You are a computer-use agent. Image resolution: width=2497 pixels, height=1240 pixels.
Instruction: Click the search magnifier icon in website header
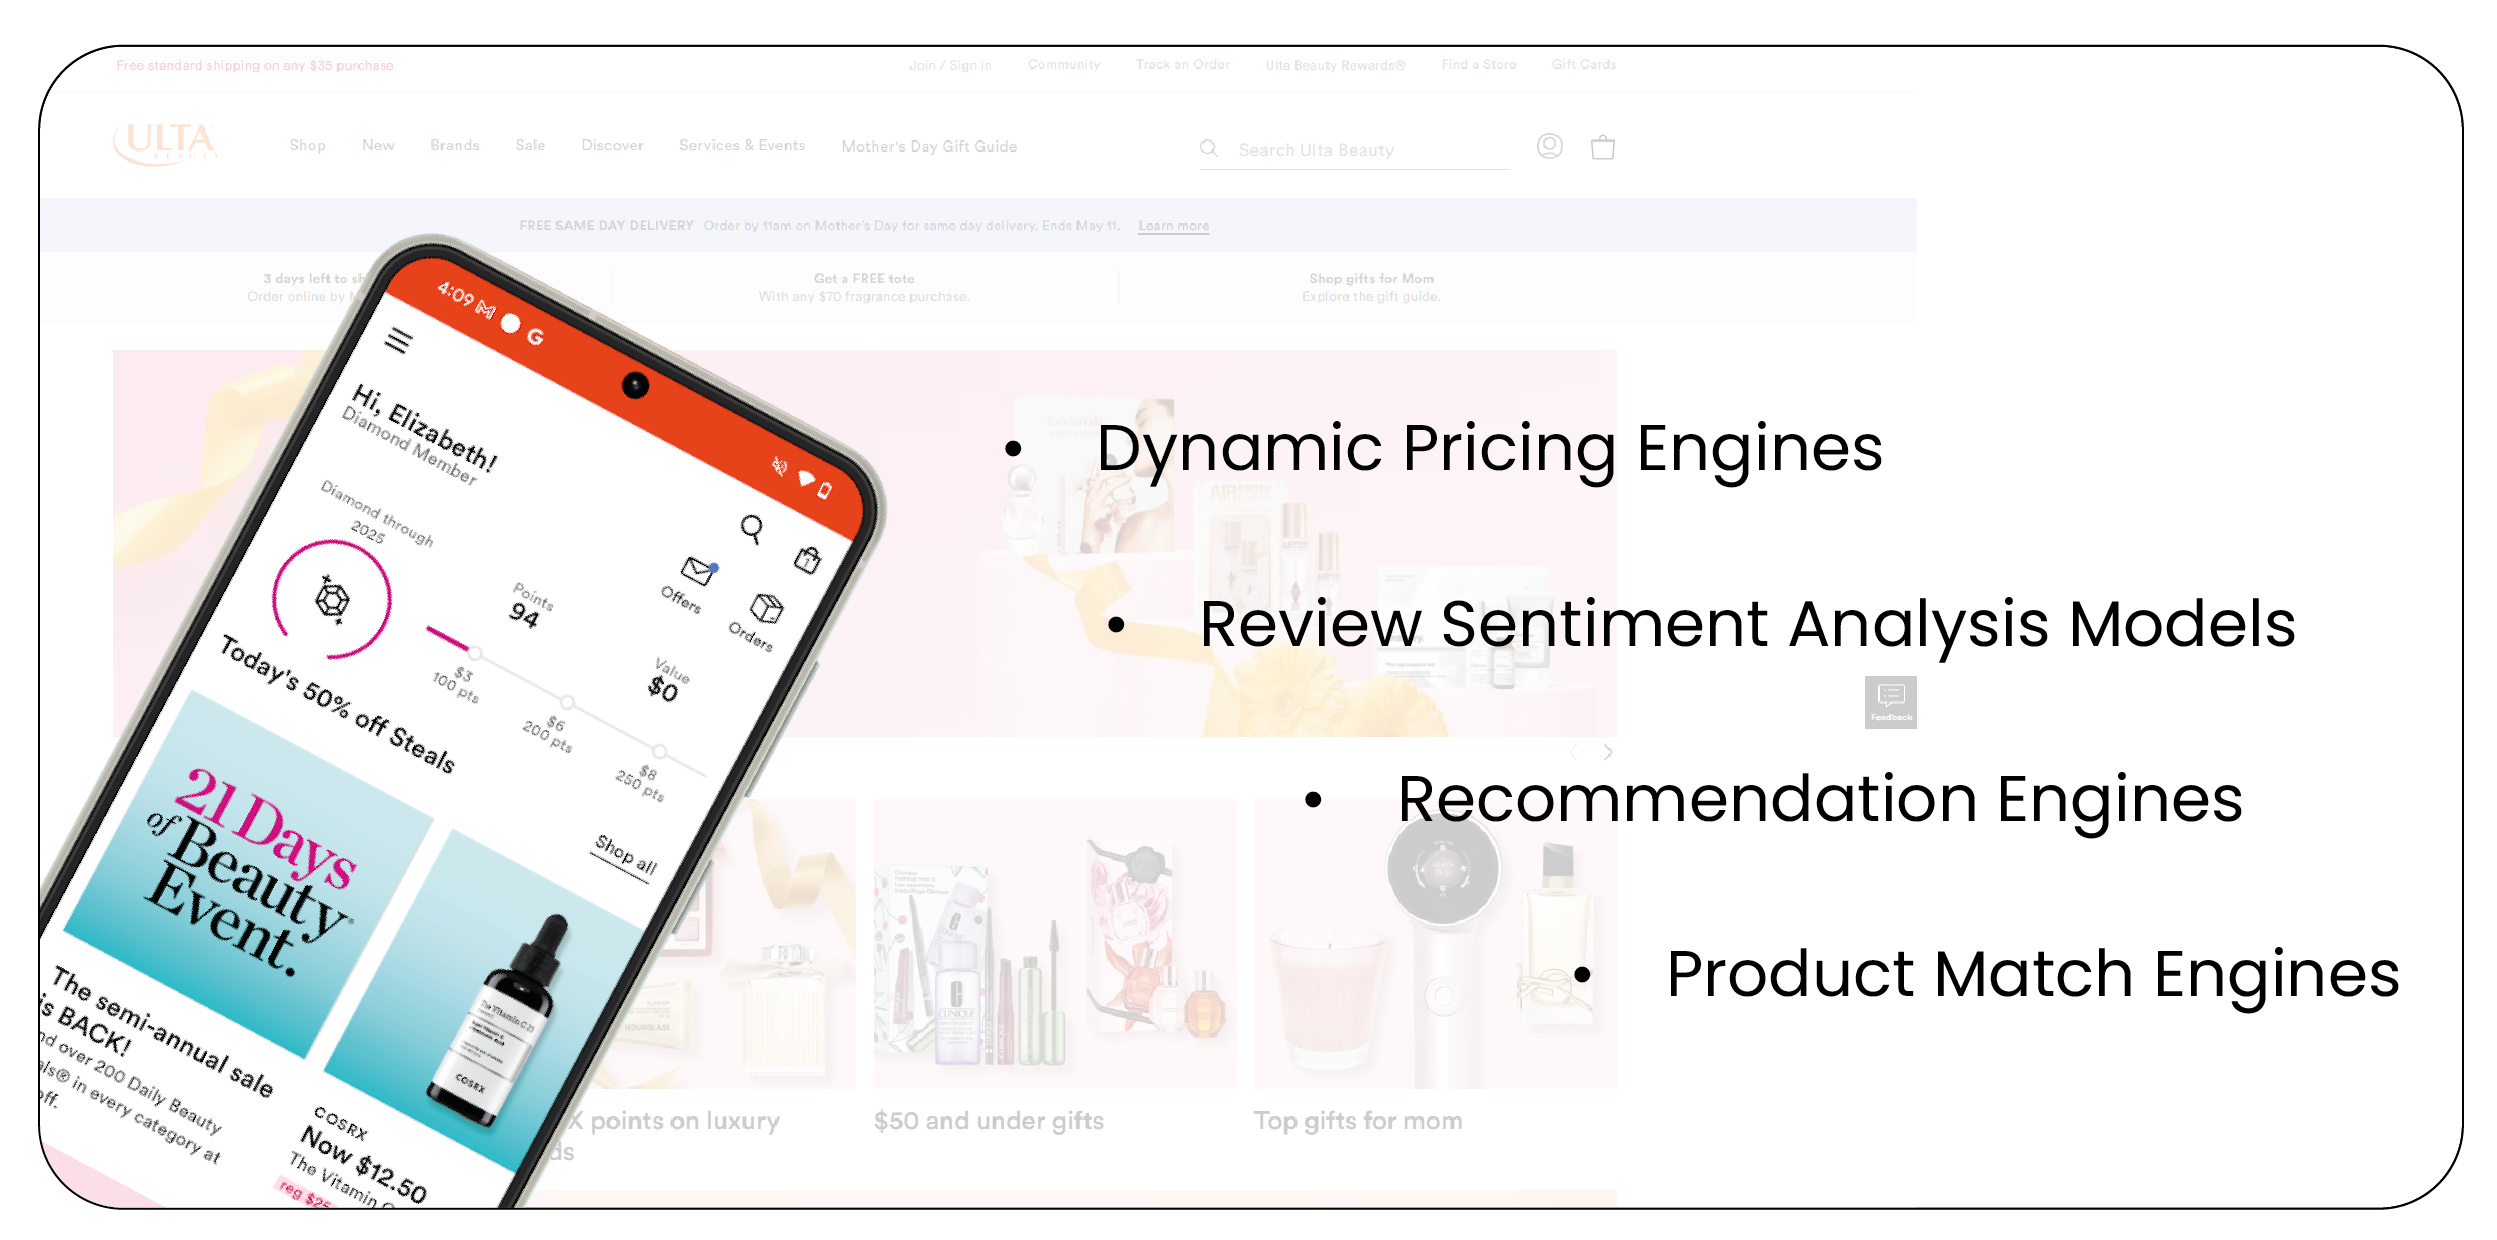[x=1208, y=148]
